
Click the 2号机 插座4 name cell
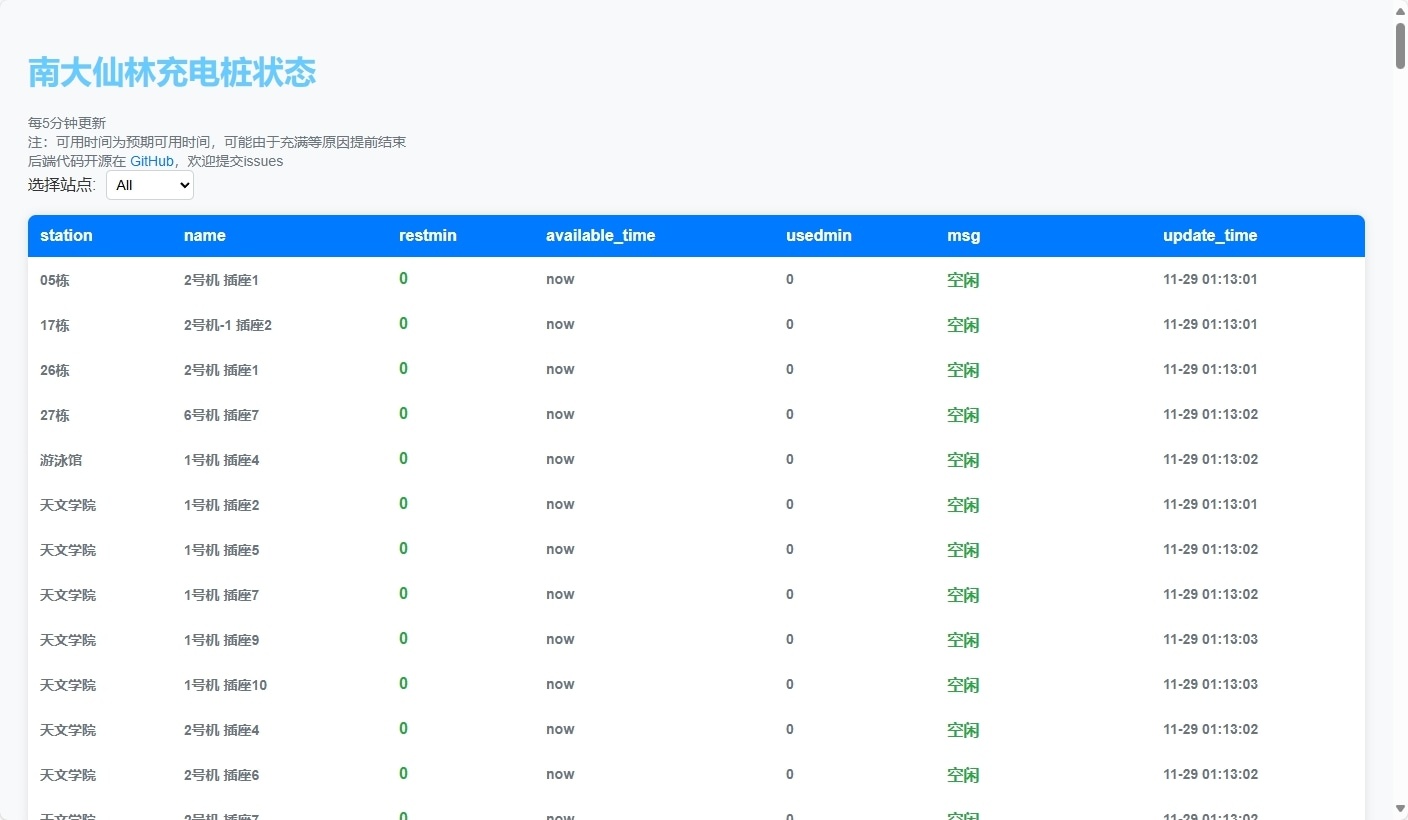pos(221,730)
